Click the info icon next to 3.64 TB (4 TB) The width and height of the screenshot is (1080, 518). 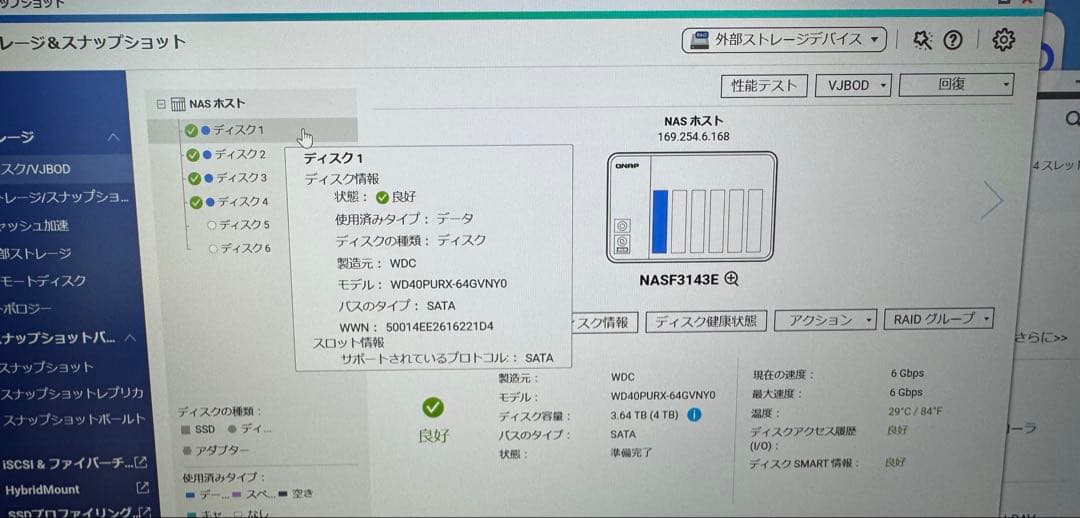click(694, 415)
